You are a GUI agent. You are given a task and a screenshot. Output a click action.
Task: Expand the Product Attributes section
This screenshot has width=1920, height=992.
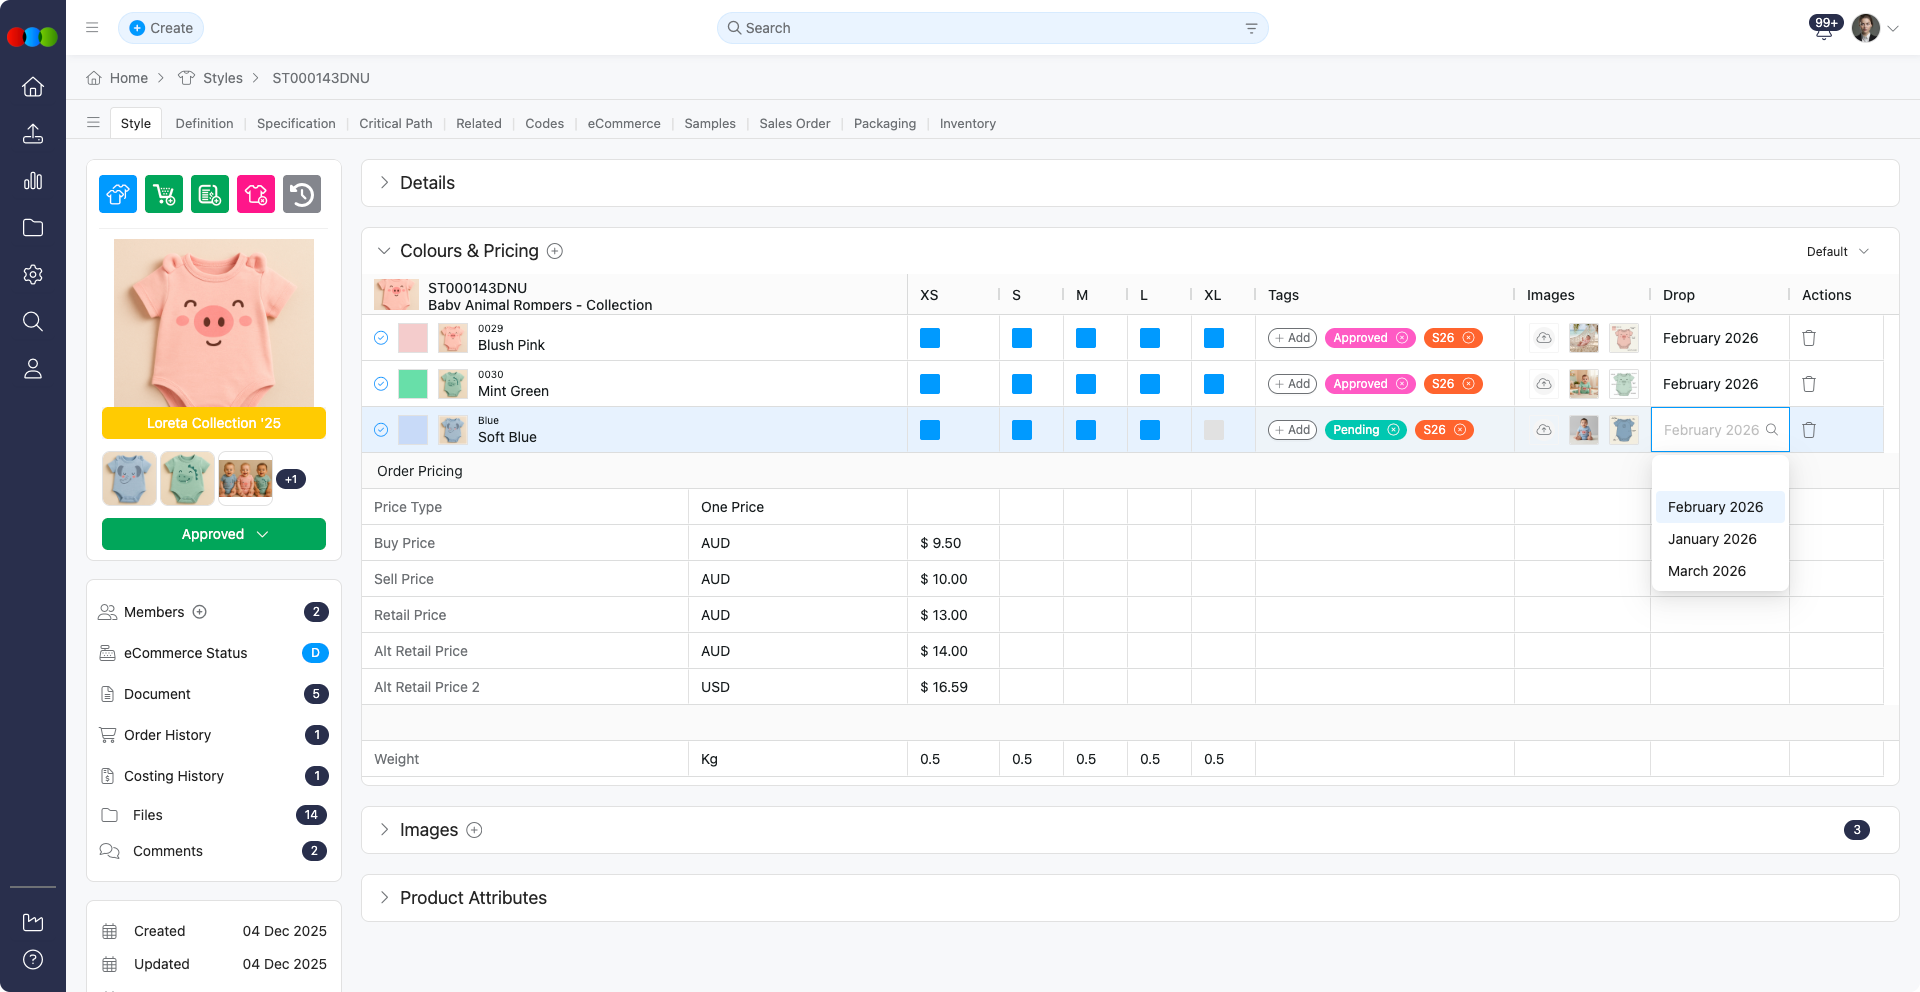[x=384, y=898]
